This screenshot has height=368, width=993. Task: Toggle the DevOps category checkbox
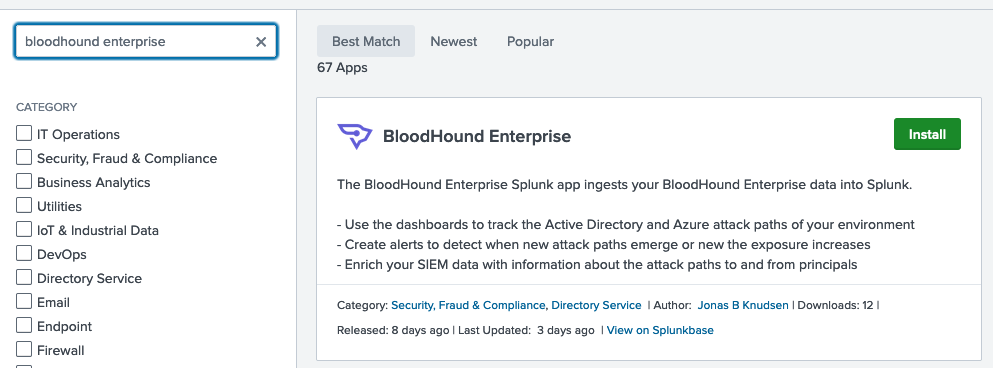(23, 254)
